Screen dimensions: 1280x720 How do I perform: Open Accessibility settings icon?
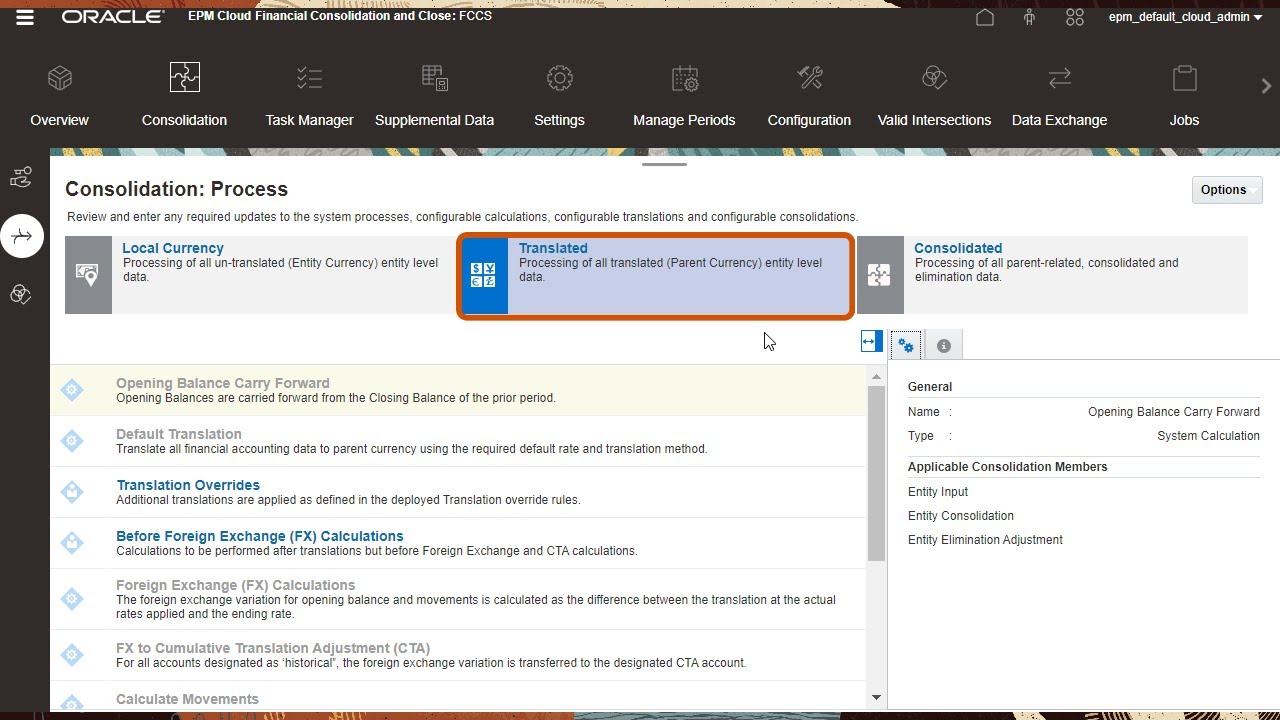(1029, 17)
